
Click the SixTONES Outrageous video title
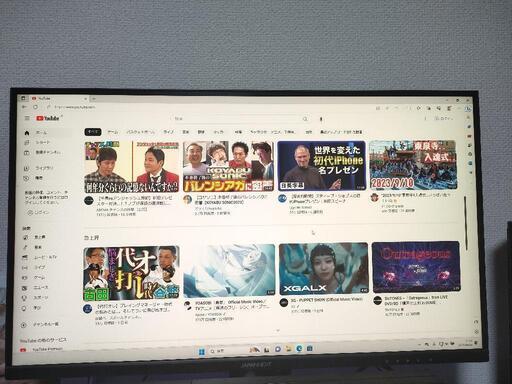tap(416, 300)
